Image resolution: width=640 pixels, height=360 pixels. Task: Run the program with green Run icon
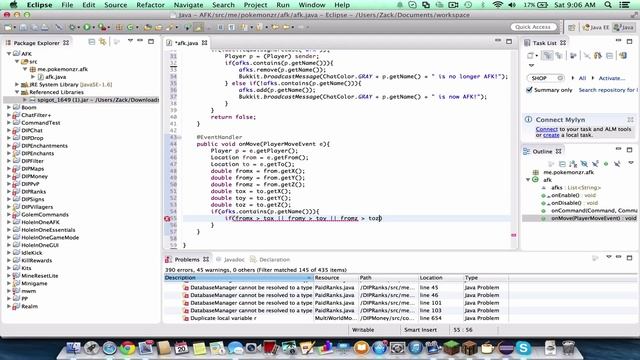pos(87,27)
